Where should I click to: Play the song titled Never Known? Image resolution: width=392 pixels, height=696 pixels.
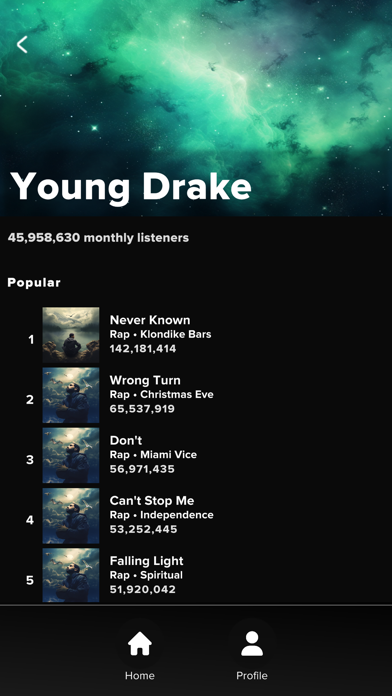pos(150,320)
